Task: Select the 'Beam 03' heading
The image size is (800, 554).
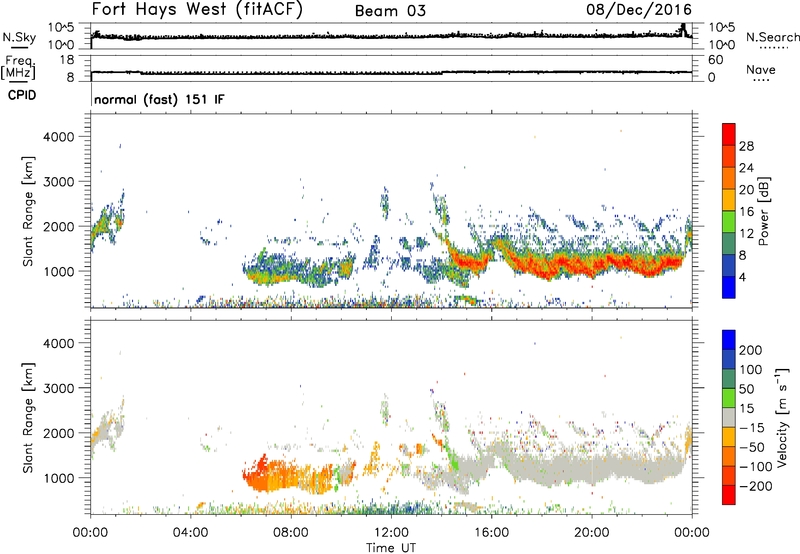Action: [x=390, y=11]
